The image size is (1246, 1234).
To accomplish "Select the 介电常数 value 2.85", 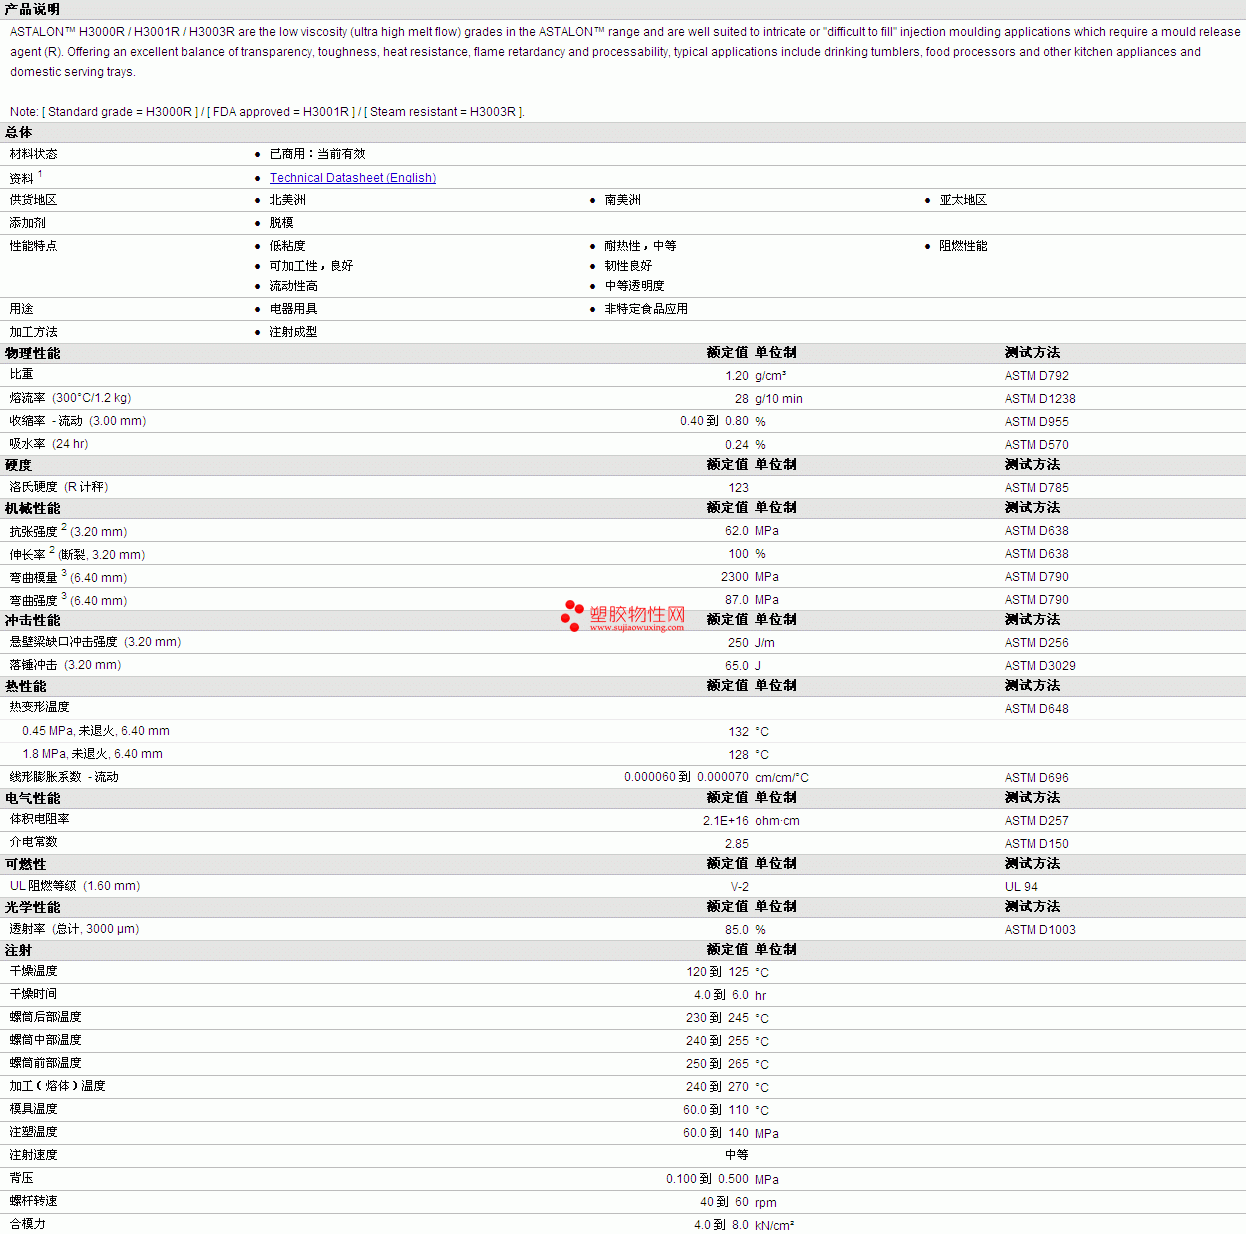I will click(x=737, y=844).
